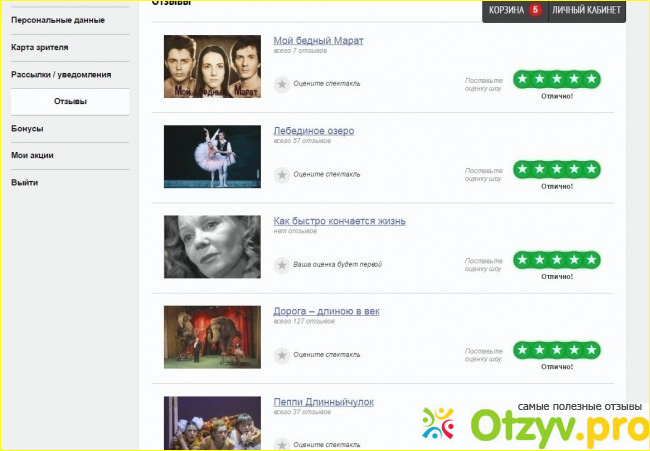Open the Корзина cart button
The width and height of the screenshot is (650, 451).
click(x=514, y=11)
